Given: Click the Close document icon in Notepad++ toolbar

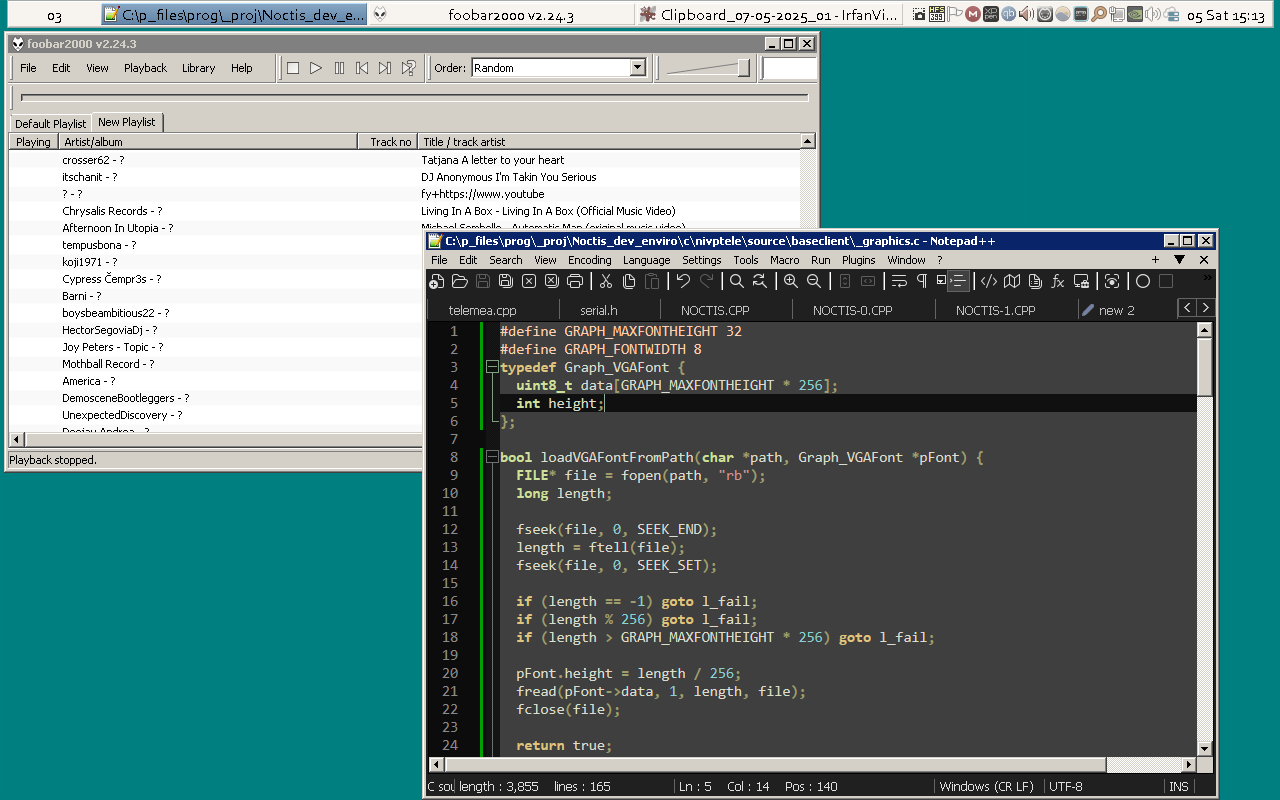Looking at the screenshot, I should pyautogui.click(x=529, y=282).
